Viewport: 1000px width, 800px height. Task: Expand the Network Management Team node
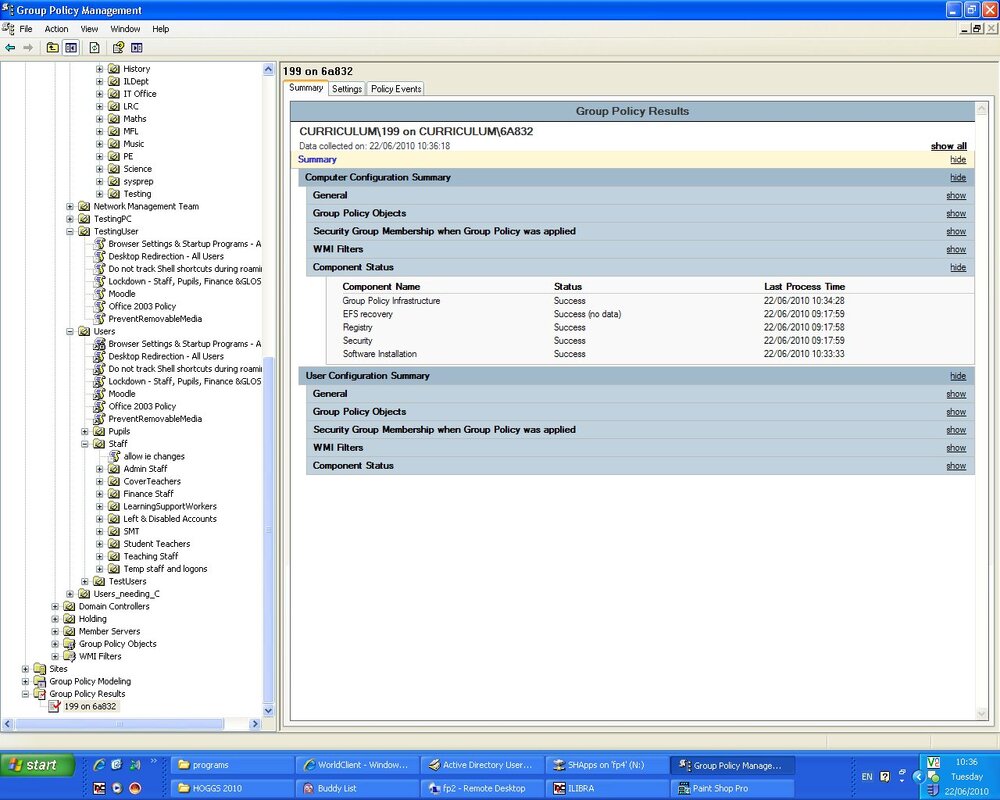[70, 207]
